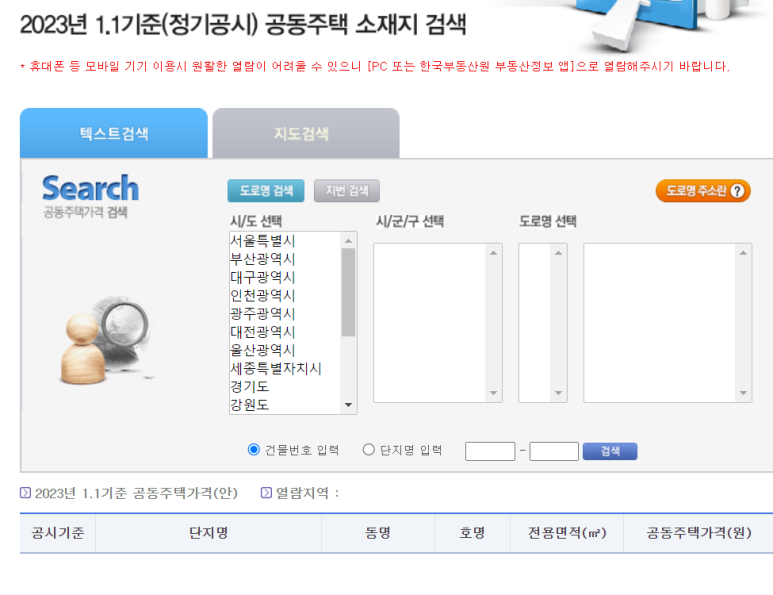
Task: Click the 시/군/구 list scroll-down arrow
Action: click(x=493, y=393)
